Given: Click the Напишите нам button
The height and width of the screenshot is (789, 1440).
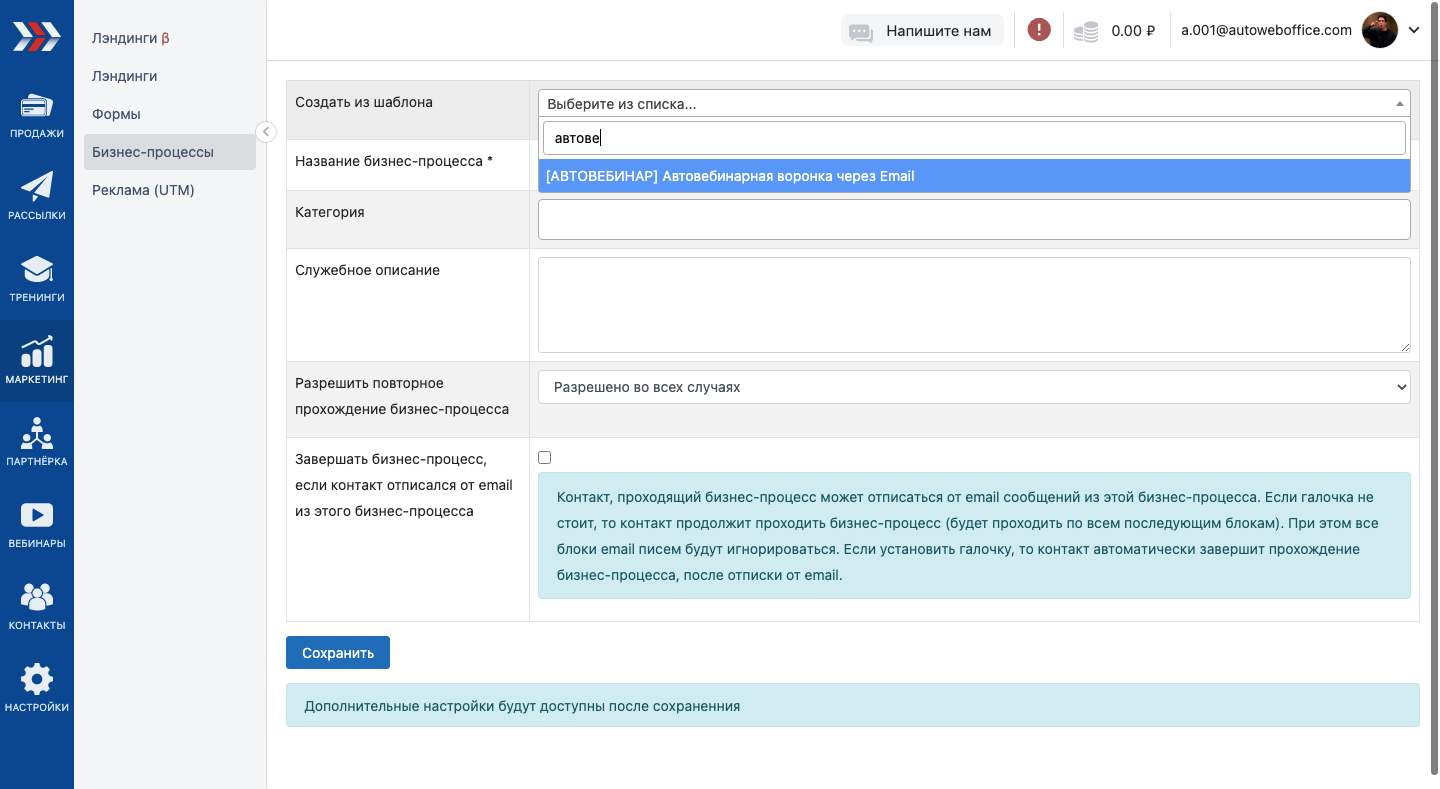Looking at the screenshot, I should pyautogui.click(x=921, y=31).
